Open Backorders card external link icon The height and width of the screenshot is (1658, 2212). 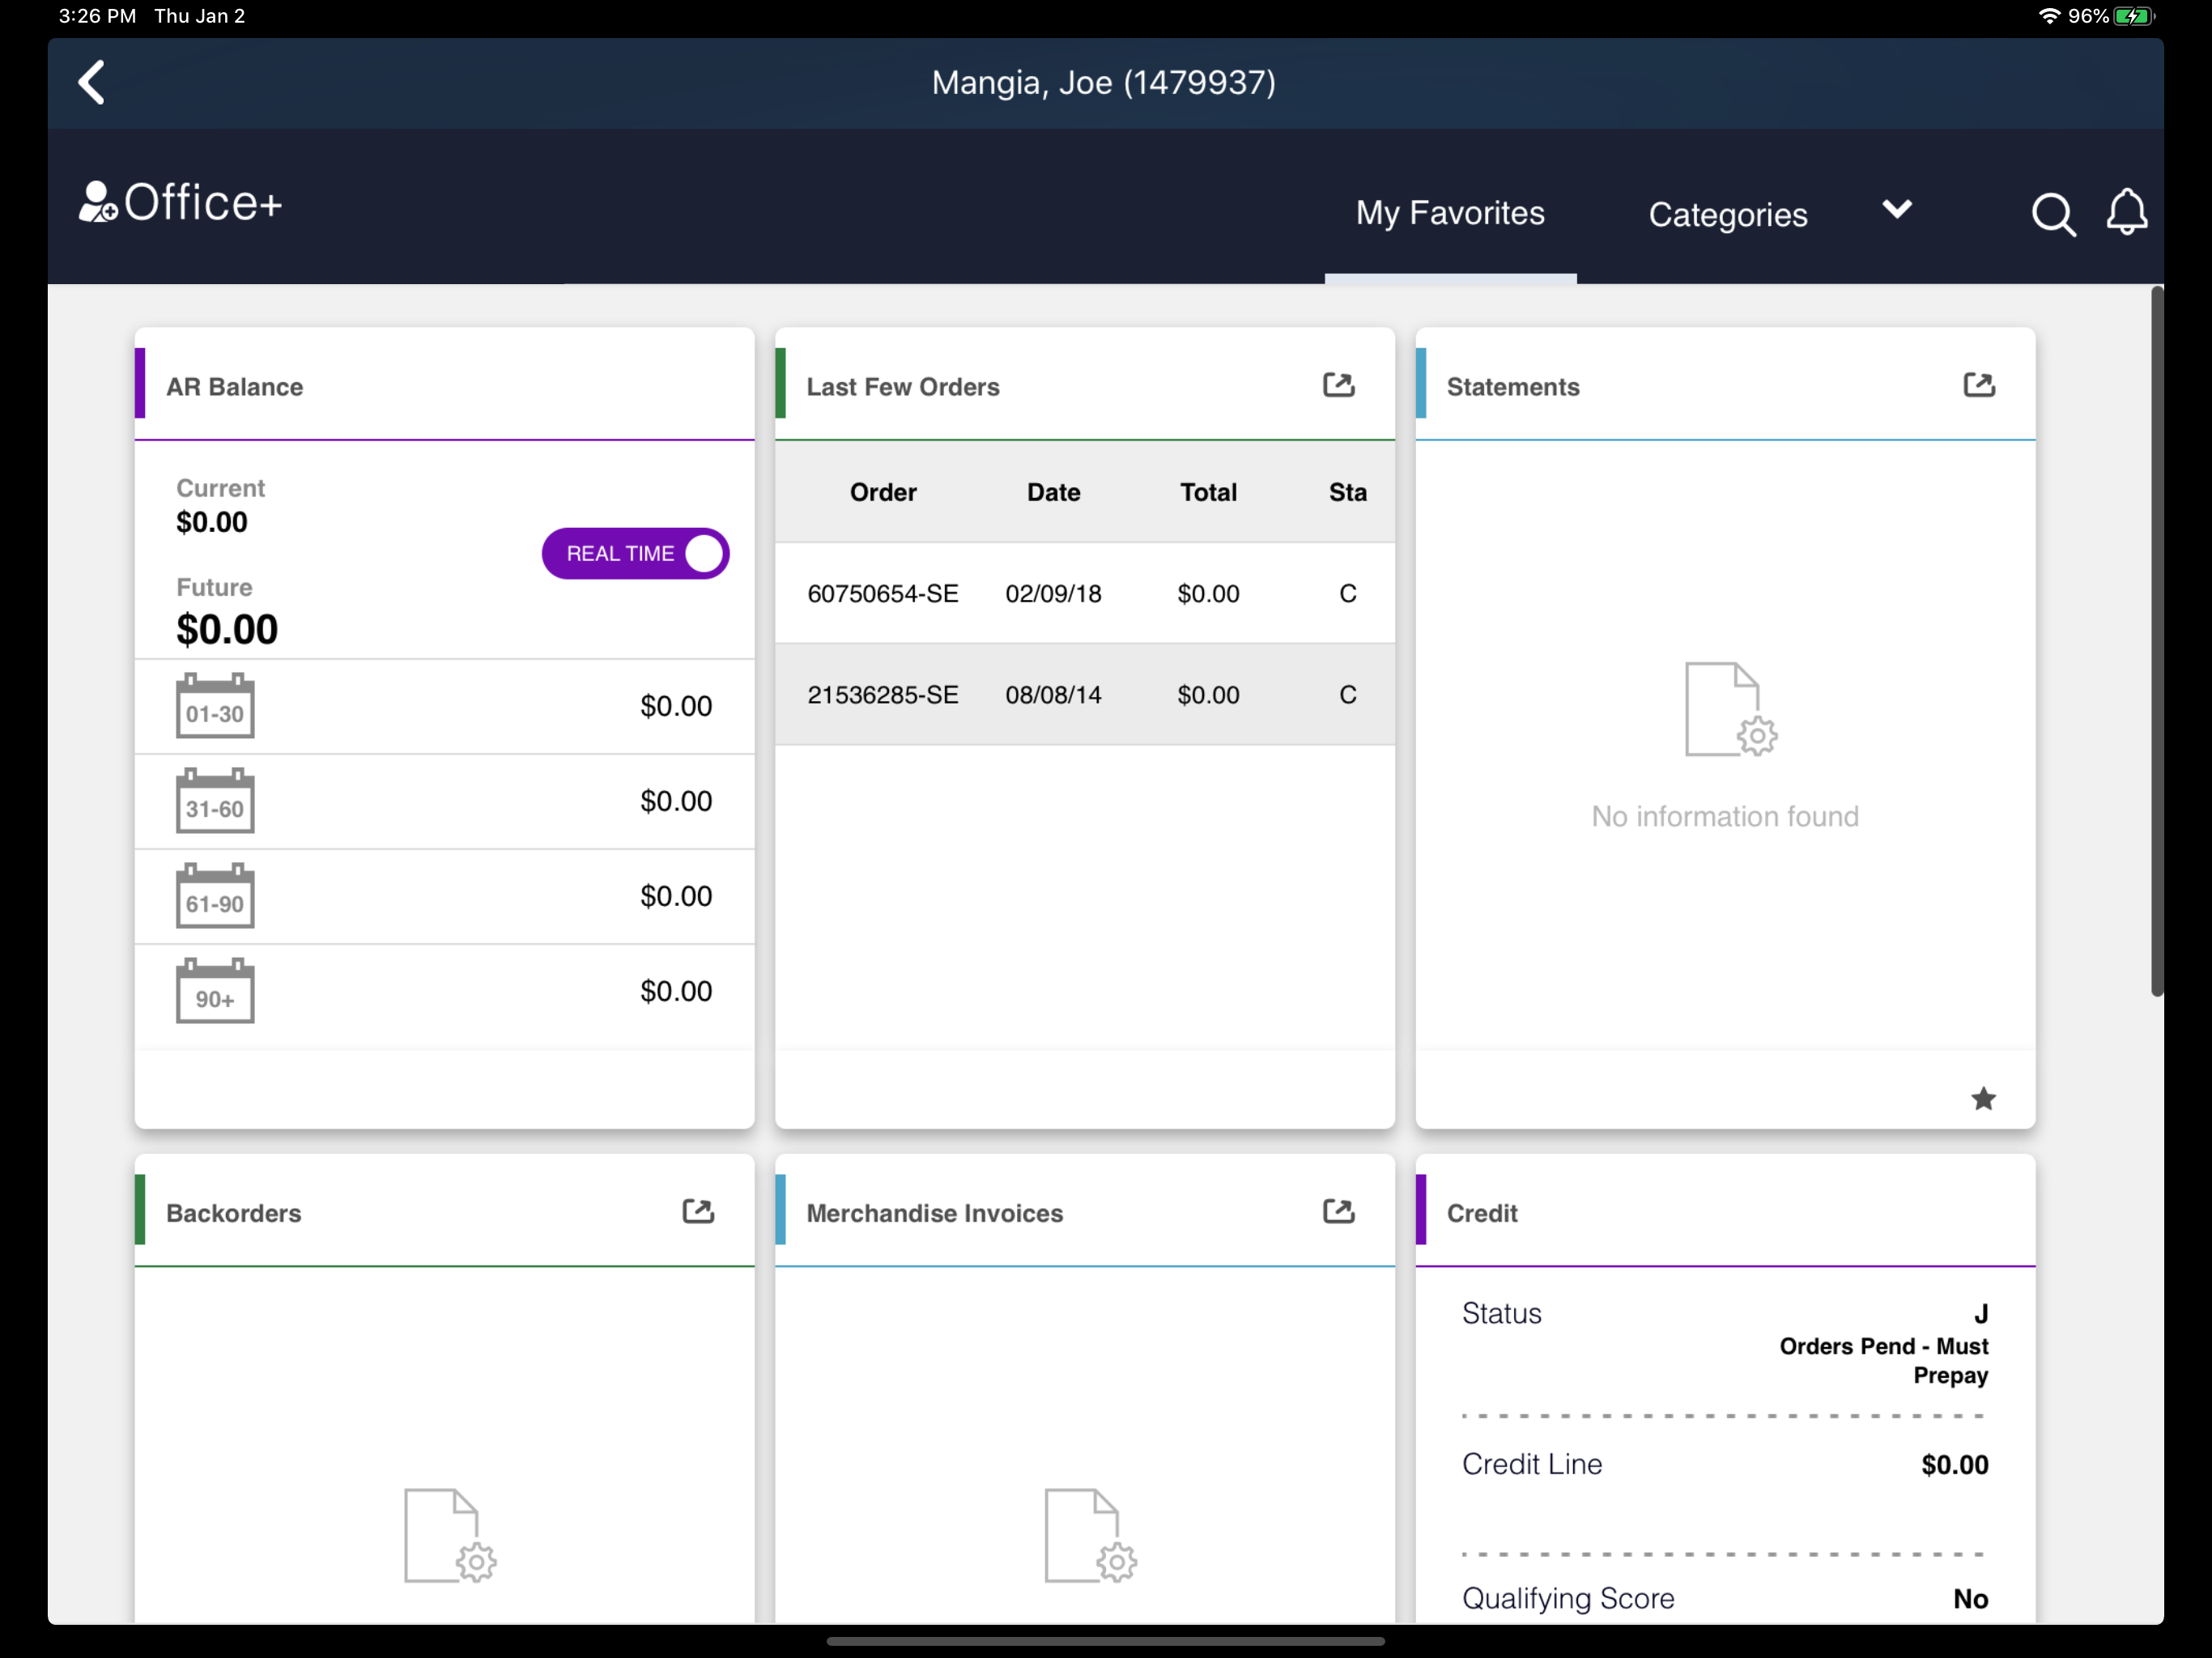(697, 1212)
